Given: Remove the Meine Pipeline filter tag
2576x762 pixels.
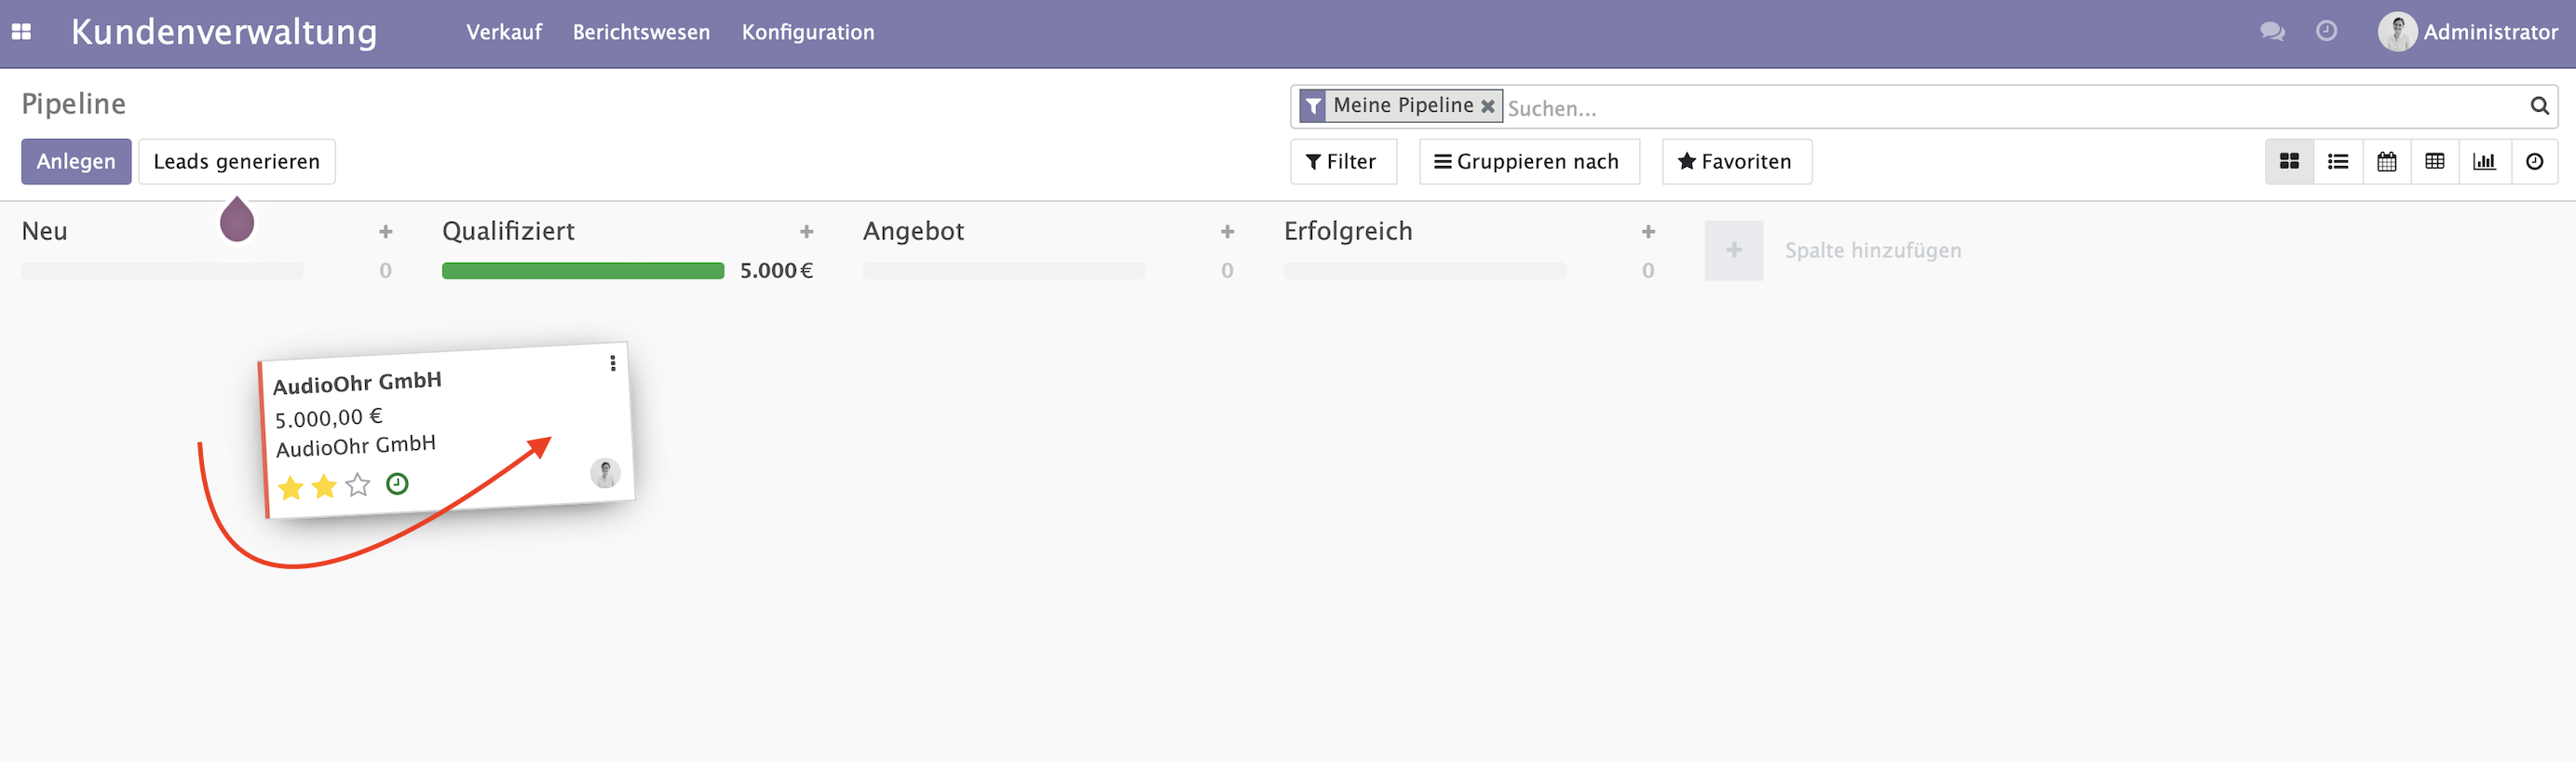Looking at the screenshot, I should point(1488,106).
